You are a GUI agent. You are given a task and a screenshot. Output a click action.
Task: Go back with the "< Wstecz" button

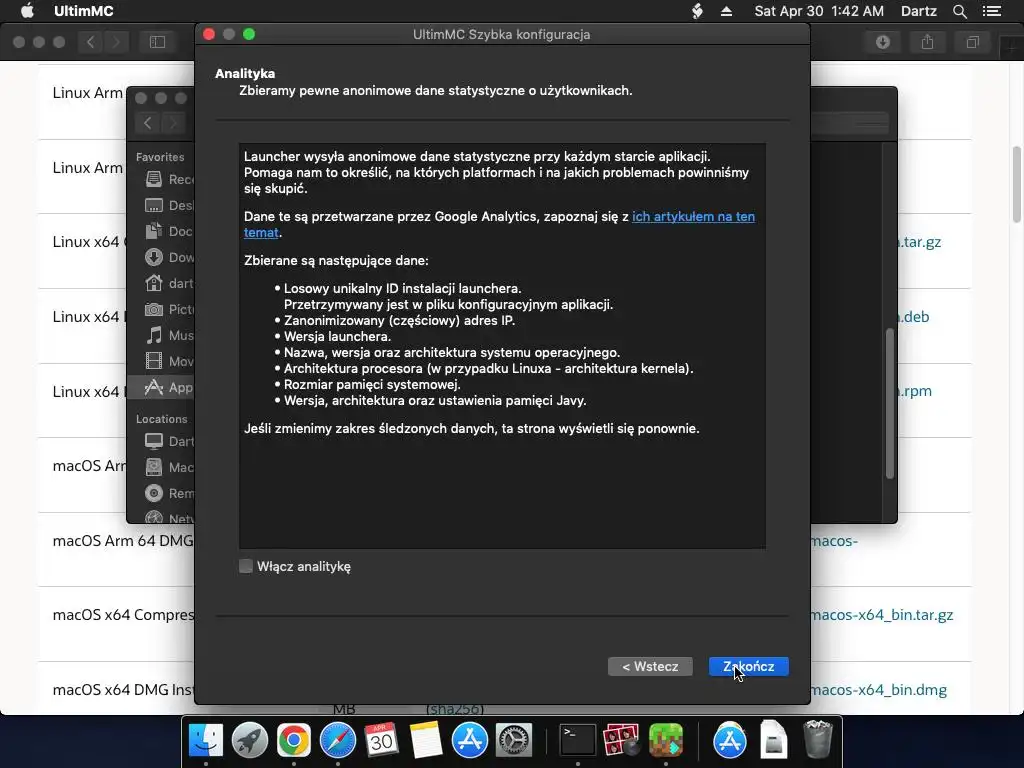tap(650, 666)
